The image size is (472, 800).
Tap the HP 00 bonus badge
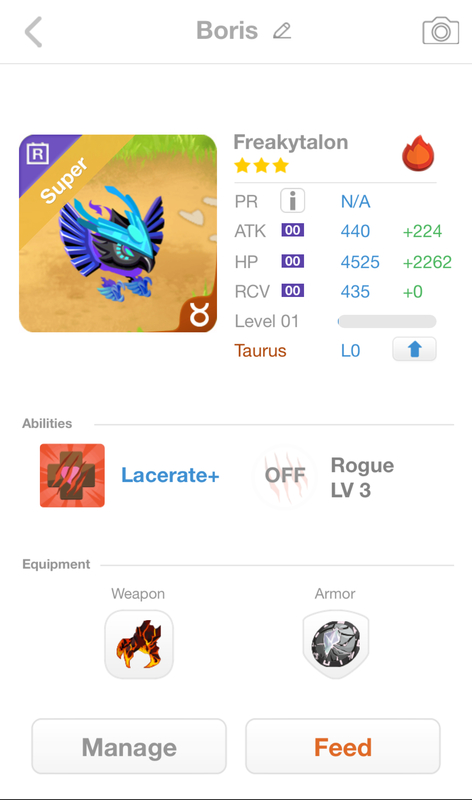pos(293,261)
